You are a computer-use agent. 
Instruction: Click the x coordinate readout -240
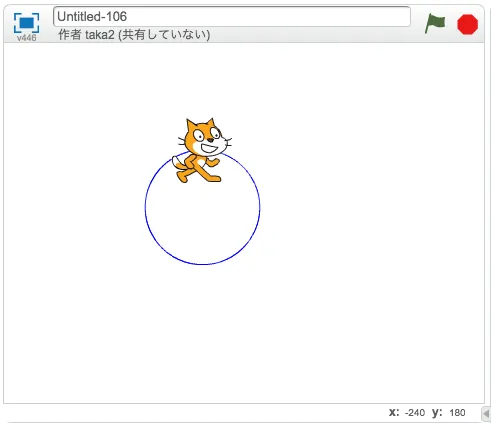415,413
